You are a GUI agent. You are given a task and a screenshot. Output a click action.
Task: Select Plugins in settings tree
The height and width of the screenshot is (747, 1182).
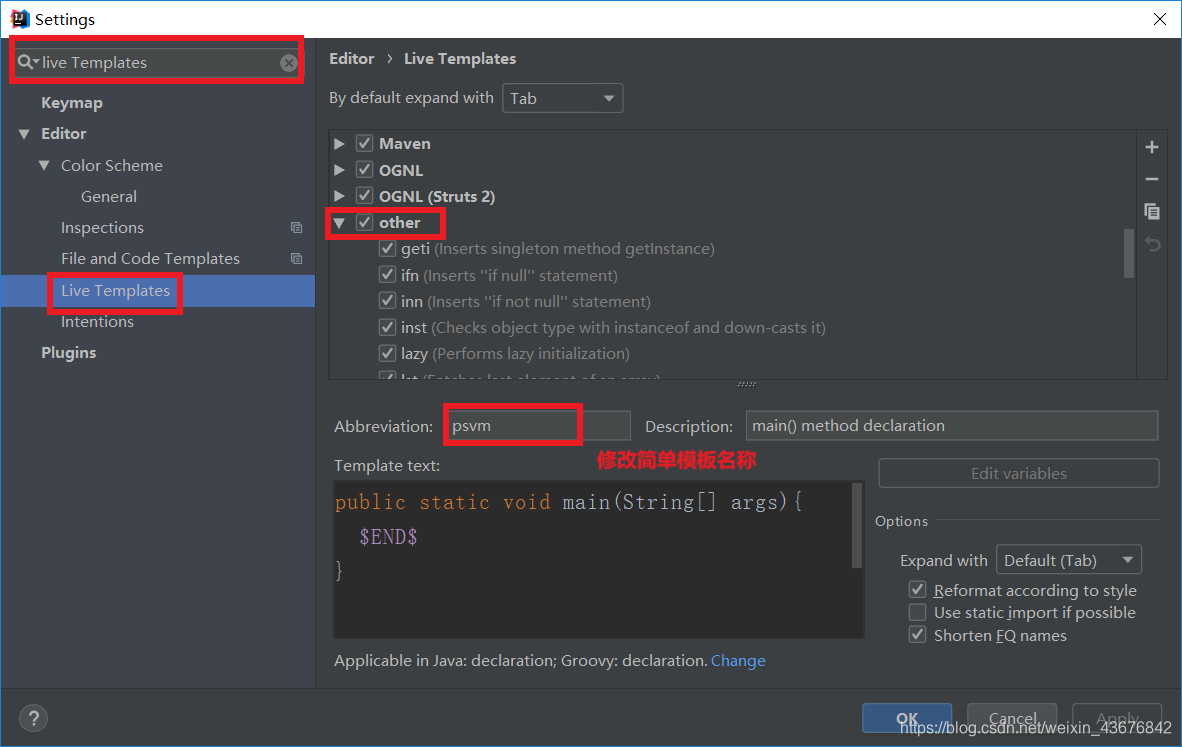tap(69, 353)
